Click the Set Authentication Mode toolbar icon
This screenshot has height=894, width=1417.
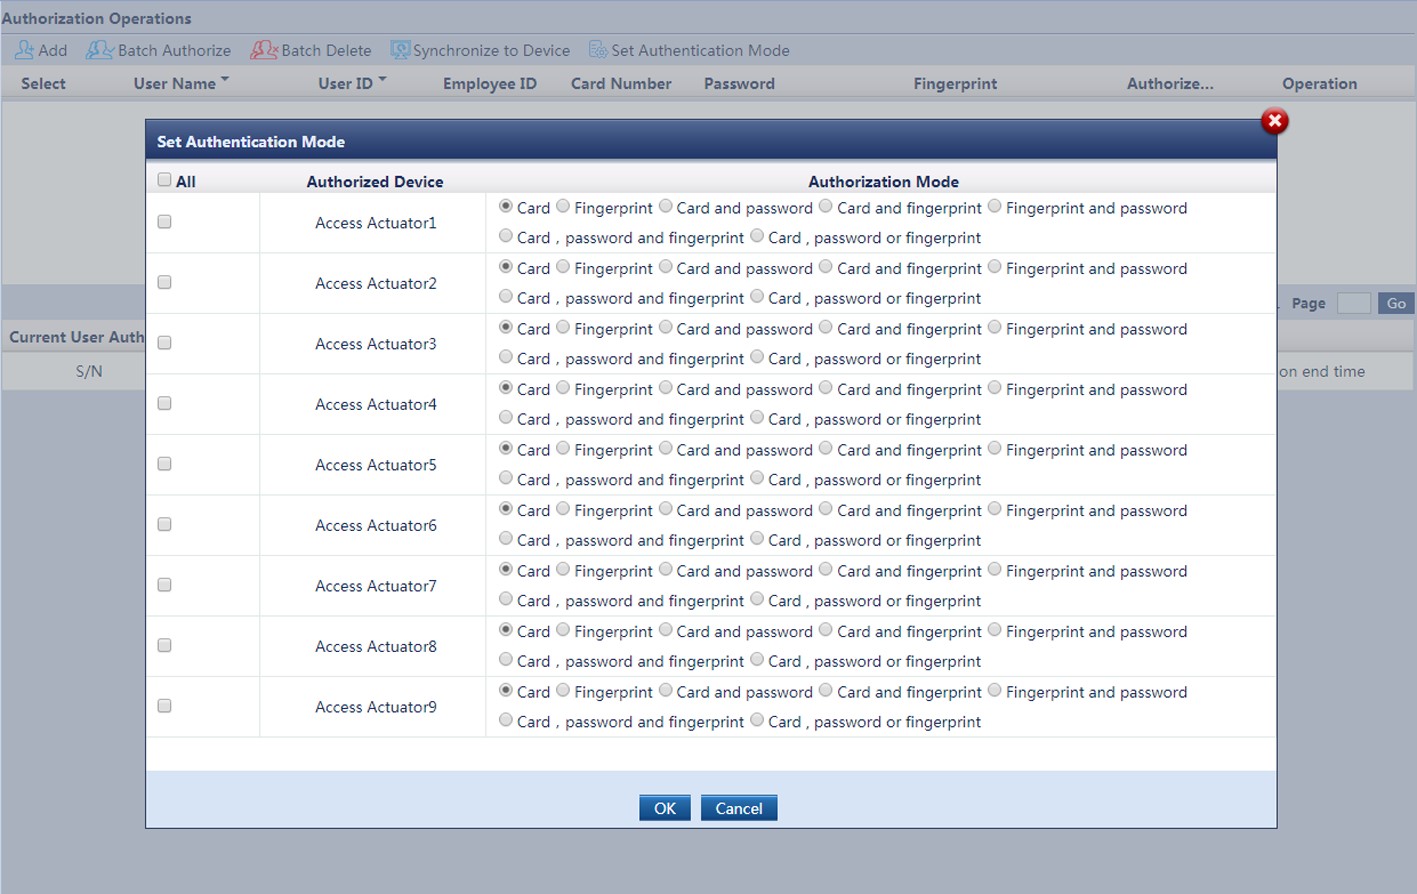click(598, 50)
